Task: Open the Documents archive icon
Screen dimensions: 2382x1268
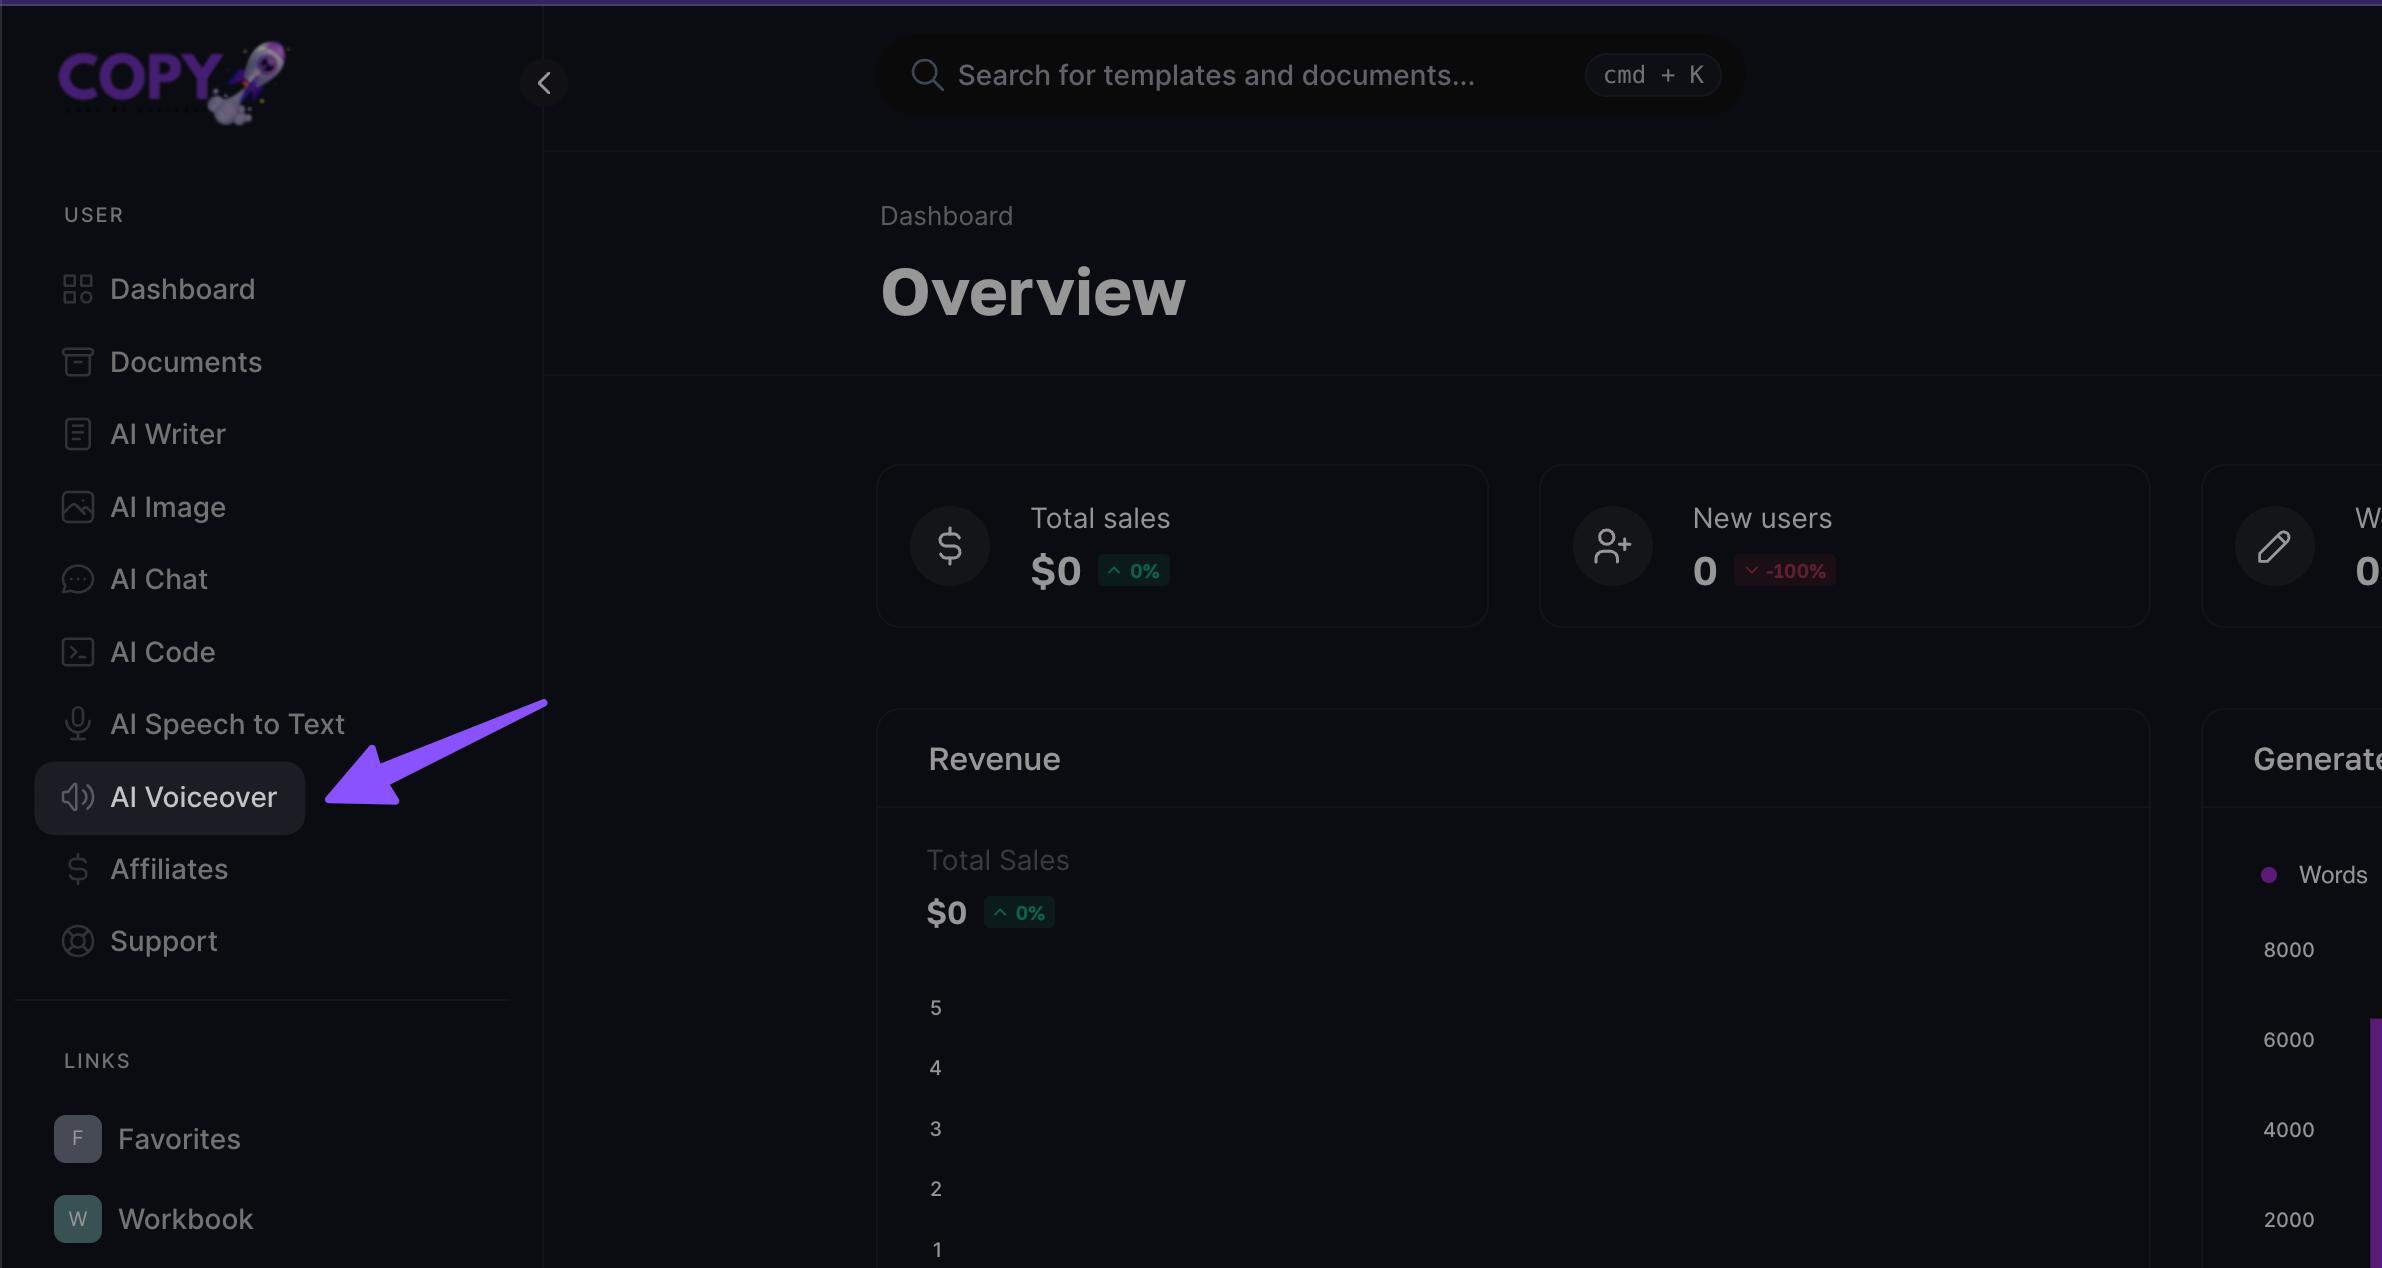Action: pos(77,362)
